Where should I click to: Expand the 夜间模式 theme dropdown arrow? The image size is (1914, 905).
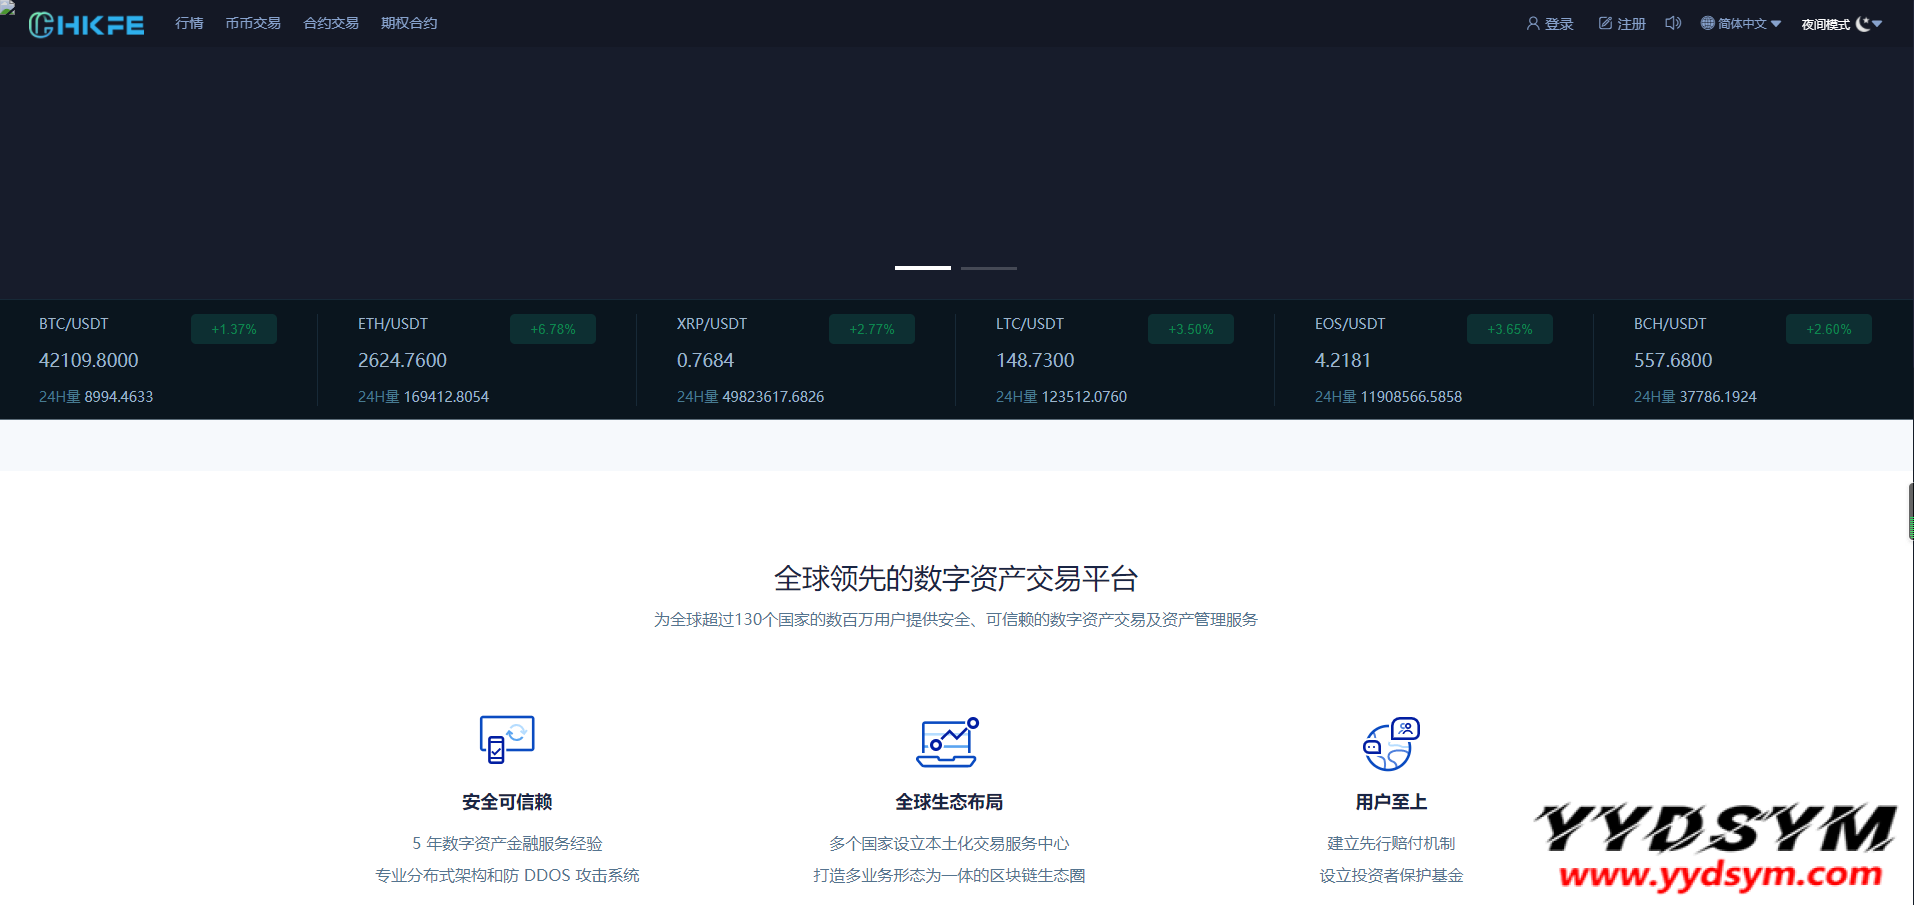[x=1877, y=24]
